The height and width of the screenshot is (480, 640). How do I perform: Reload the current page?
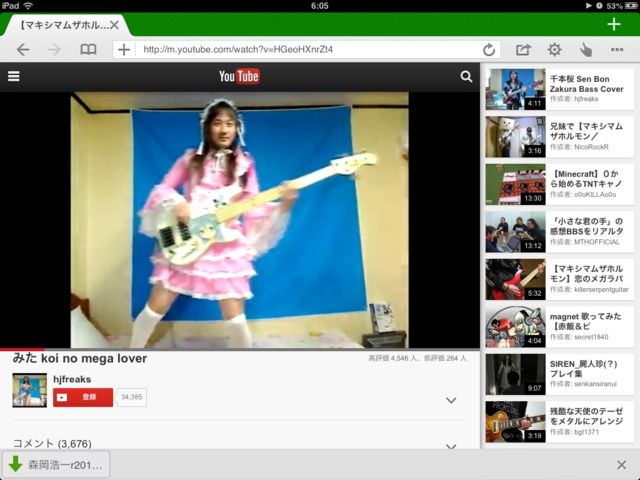click(488, 49)
